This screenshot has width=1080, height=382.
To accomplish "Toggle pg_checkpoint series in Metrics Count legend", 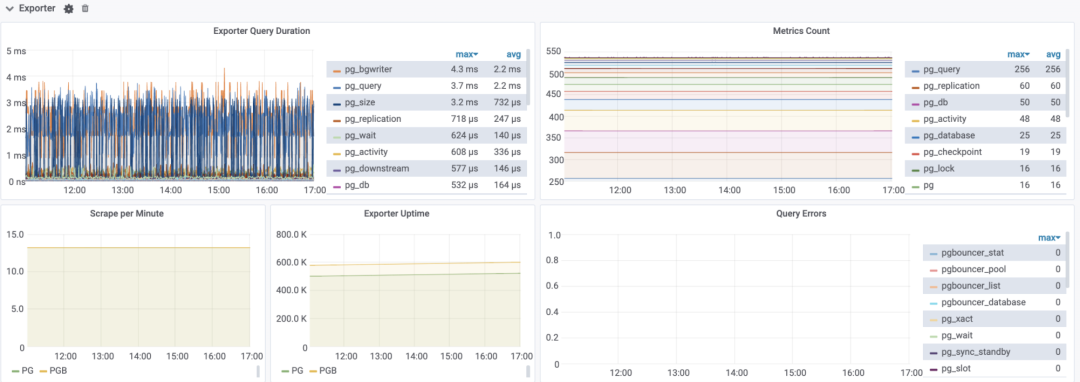I will (x=953, y=152).
